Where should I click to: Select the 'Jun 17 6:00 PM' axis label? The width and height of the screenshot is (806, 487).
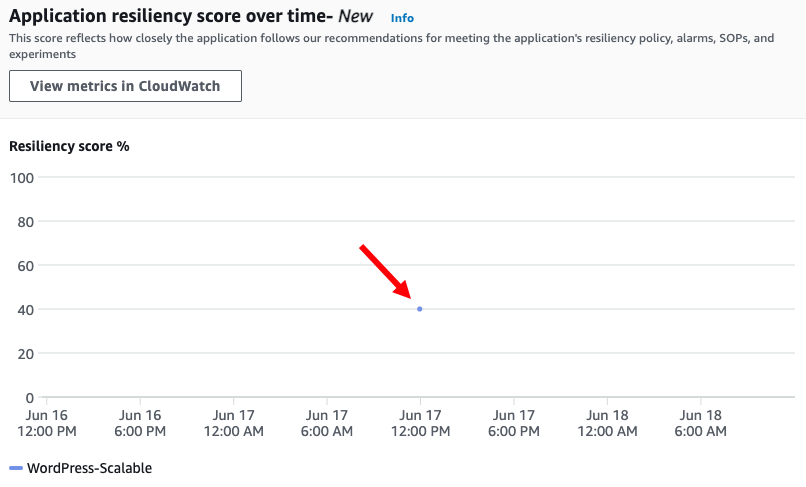tap(514, 423)
